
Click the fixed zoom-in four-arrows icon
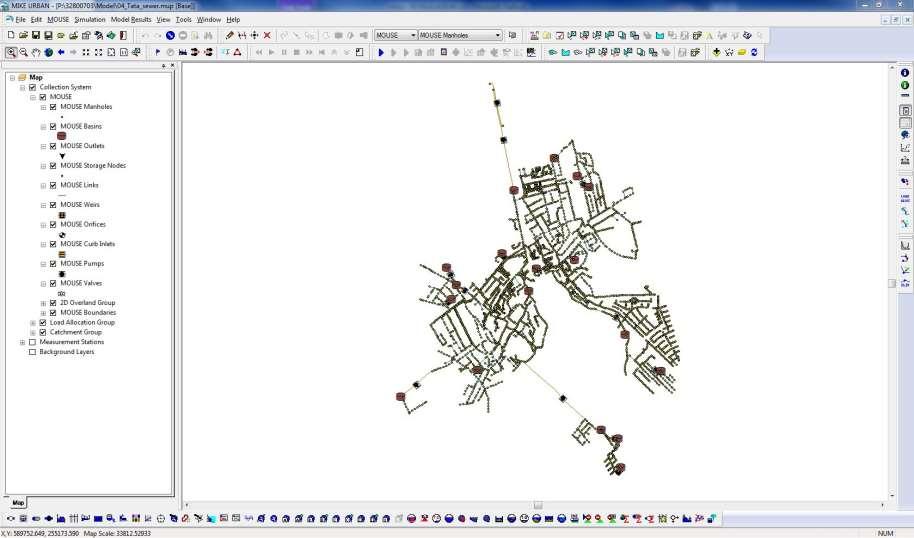click(86, 52)
